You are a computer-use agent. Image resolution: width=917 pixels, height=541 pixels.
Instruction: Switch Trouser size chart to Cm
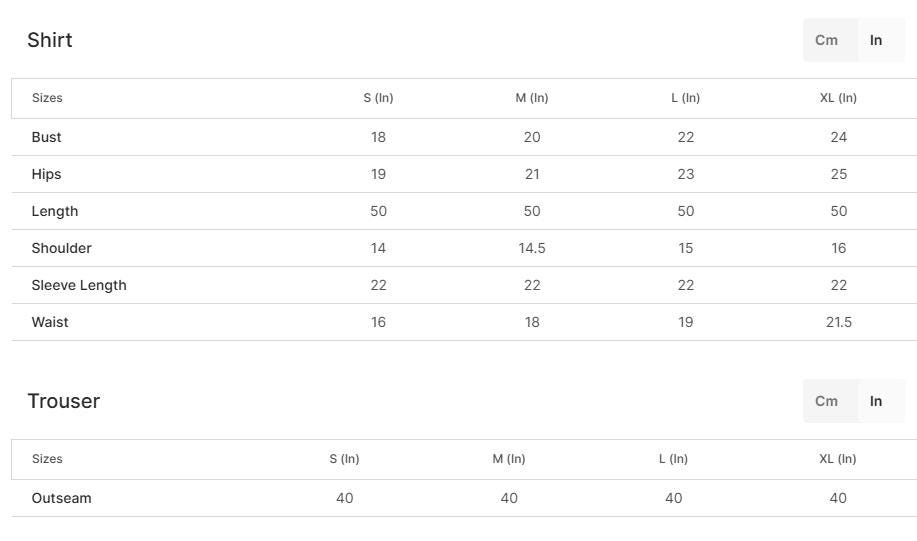coord(827,401)
